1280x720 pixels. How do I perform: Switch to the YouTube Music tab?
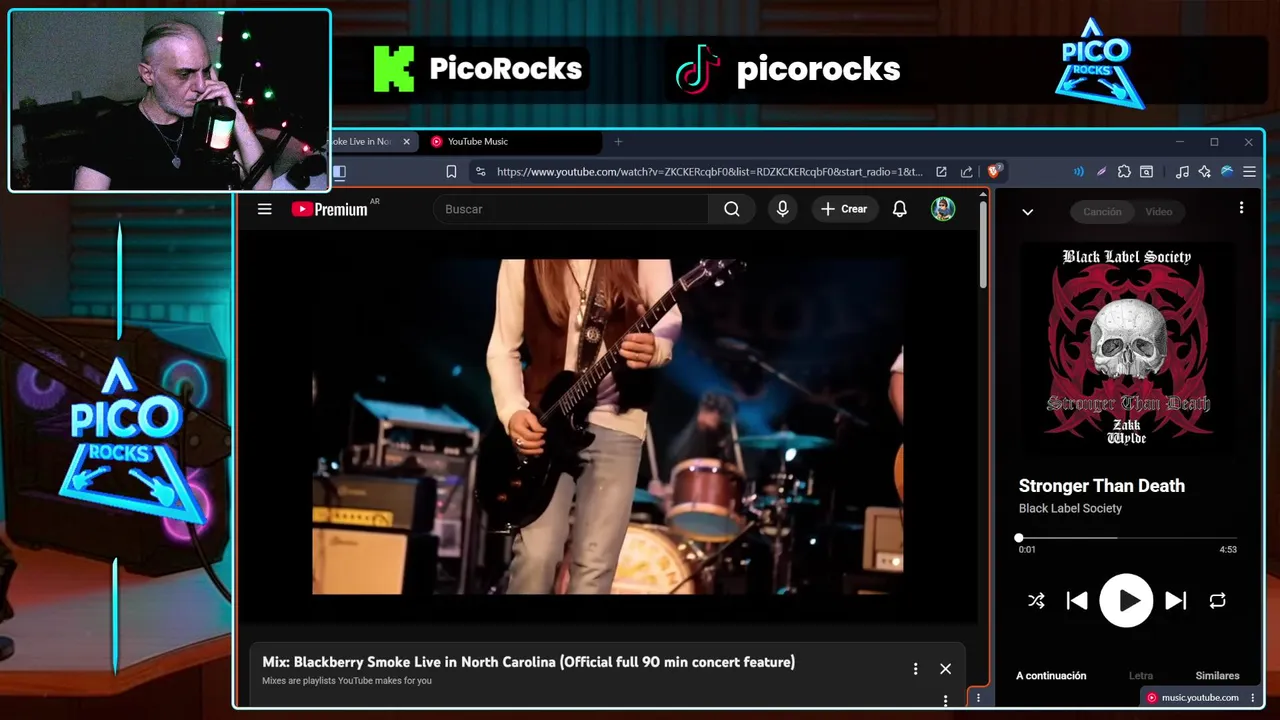click(x=513, y=142)
